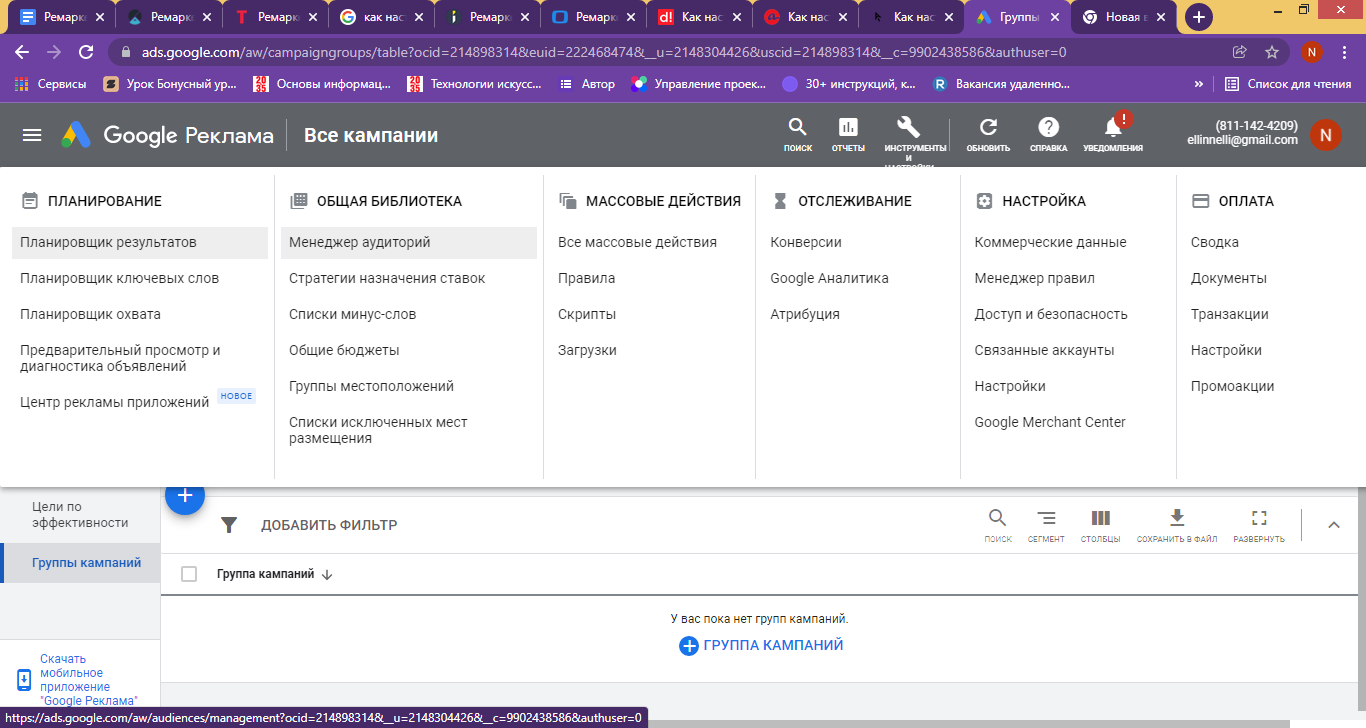Open Список для чтения reading list
Viewport: 1366px width, 728px height.
[x=1288, y=84]
